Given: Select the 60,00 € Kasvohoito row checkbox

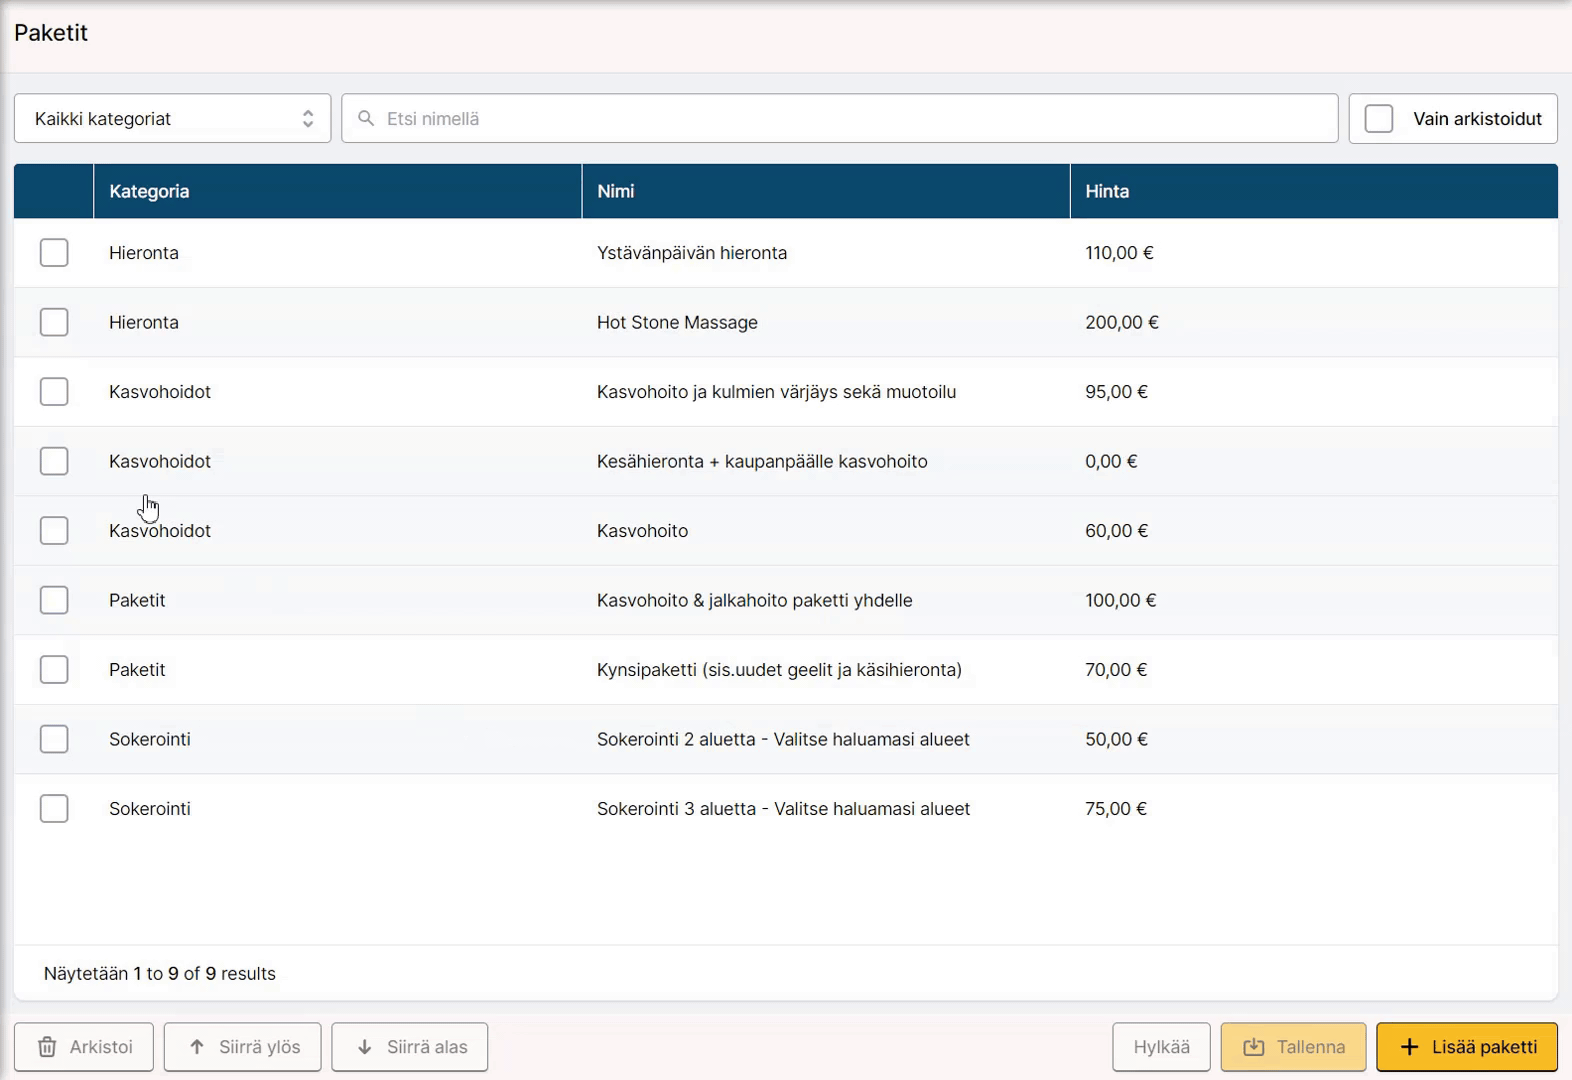Looking at the screenshot, I should click(x=54, y=531).
